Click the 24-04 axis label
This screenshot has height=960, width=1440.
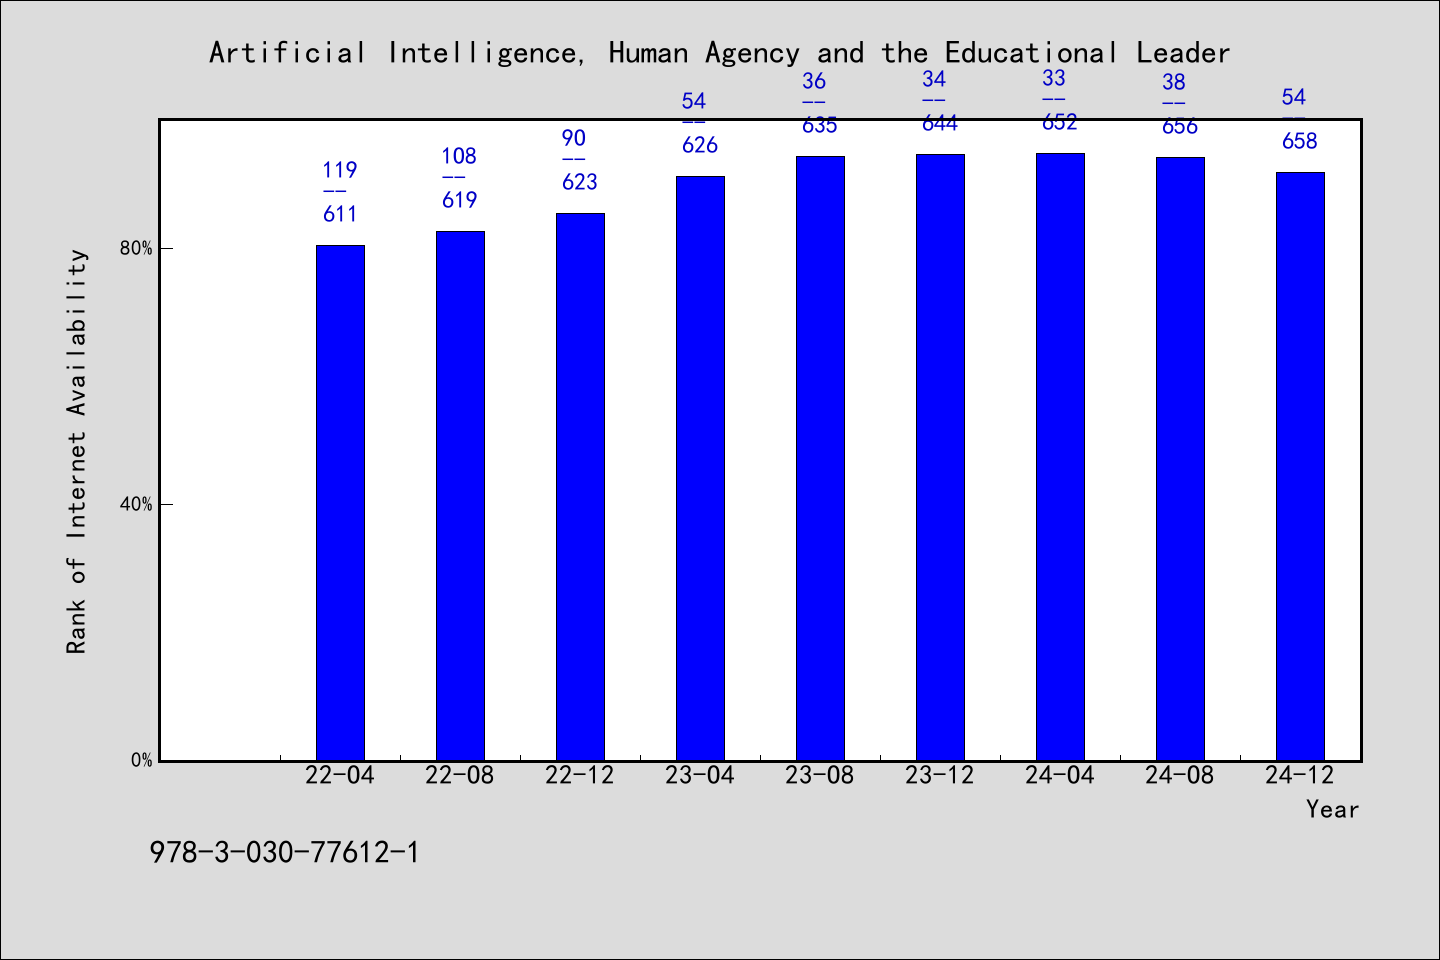pyautogui.click(x=1060, y=775)
